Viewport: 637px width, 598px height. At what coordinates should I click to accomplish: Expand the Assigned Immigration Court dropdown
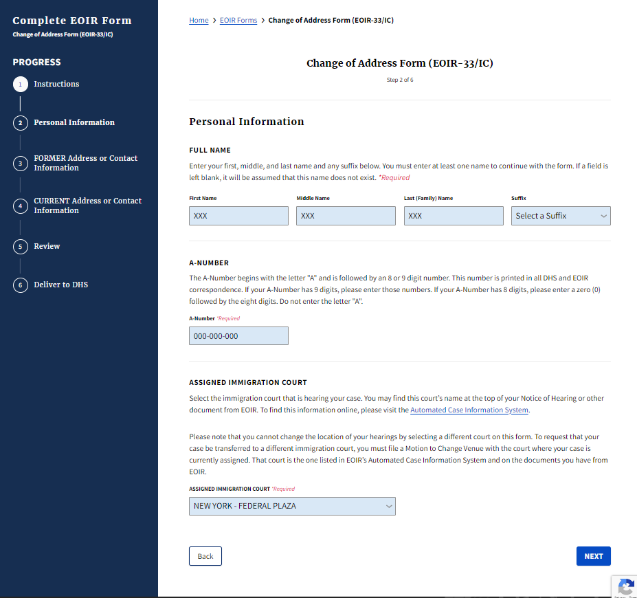(x=292, y=507)
